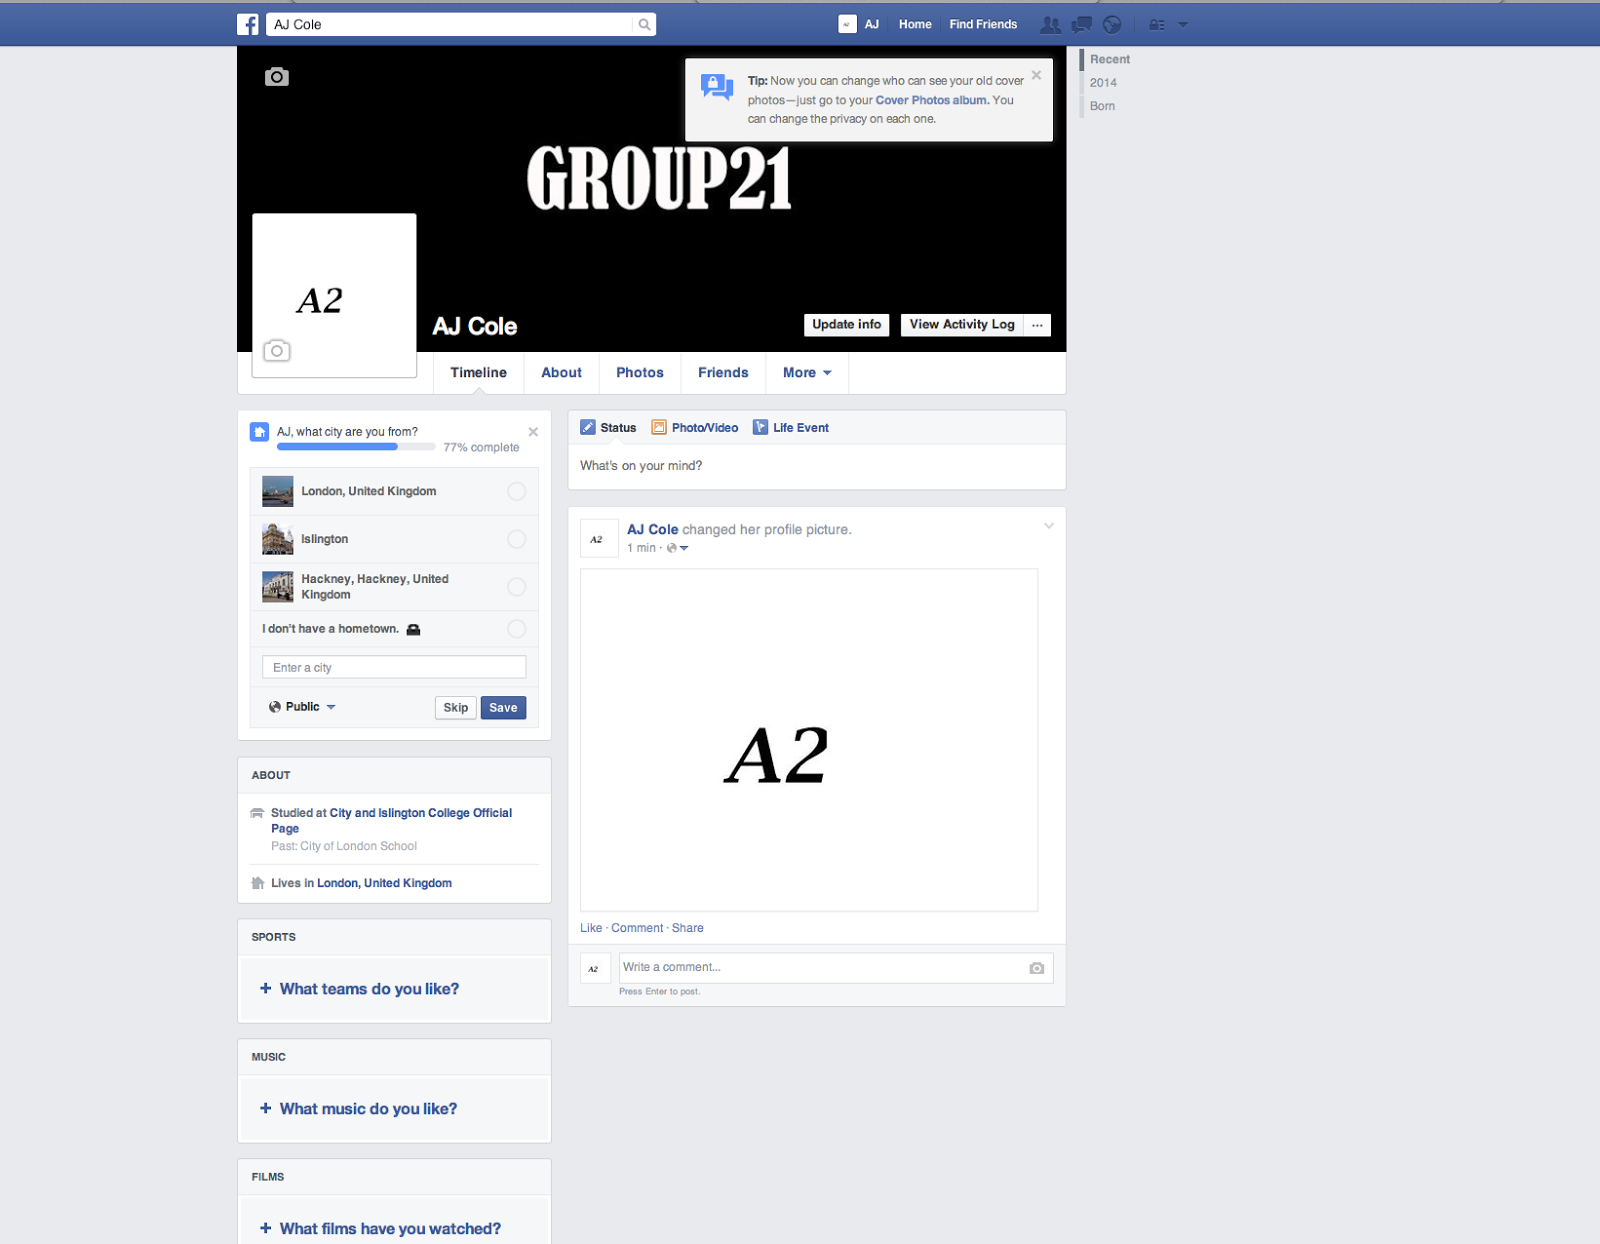Open the Friends tab
The width and height of the screenshot is (1600, 1244).
pos(723,373)
